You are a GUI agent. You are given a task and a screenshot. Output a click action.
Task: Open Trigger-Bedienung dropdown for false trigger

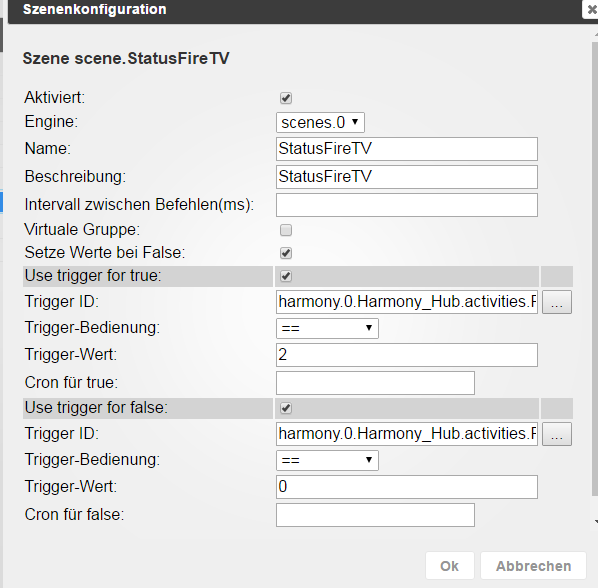pos(327,460)
